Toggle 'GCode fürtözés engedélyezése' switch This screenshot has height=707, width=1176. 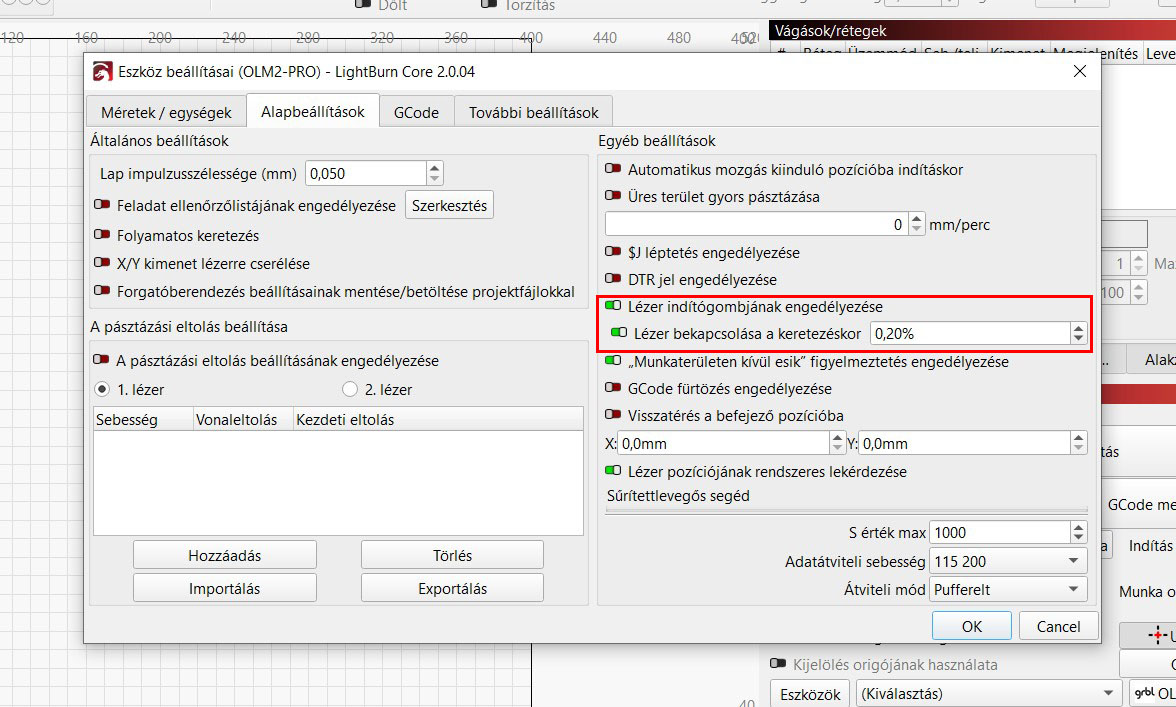[613, 389]
